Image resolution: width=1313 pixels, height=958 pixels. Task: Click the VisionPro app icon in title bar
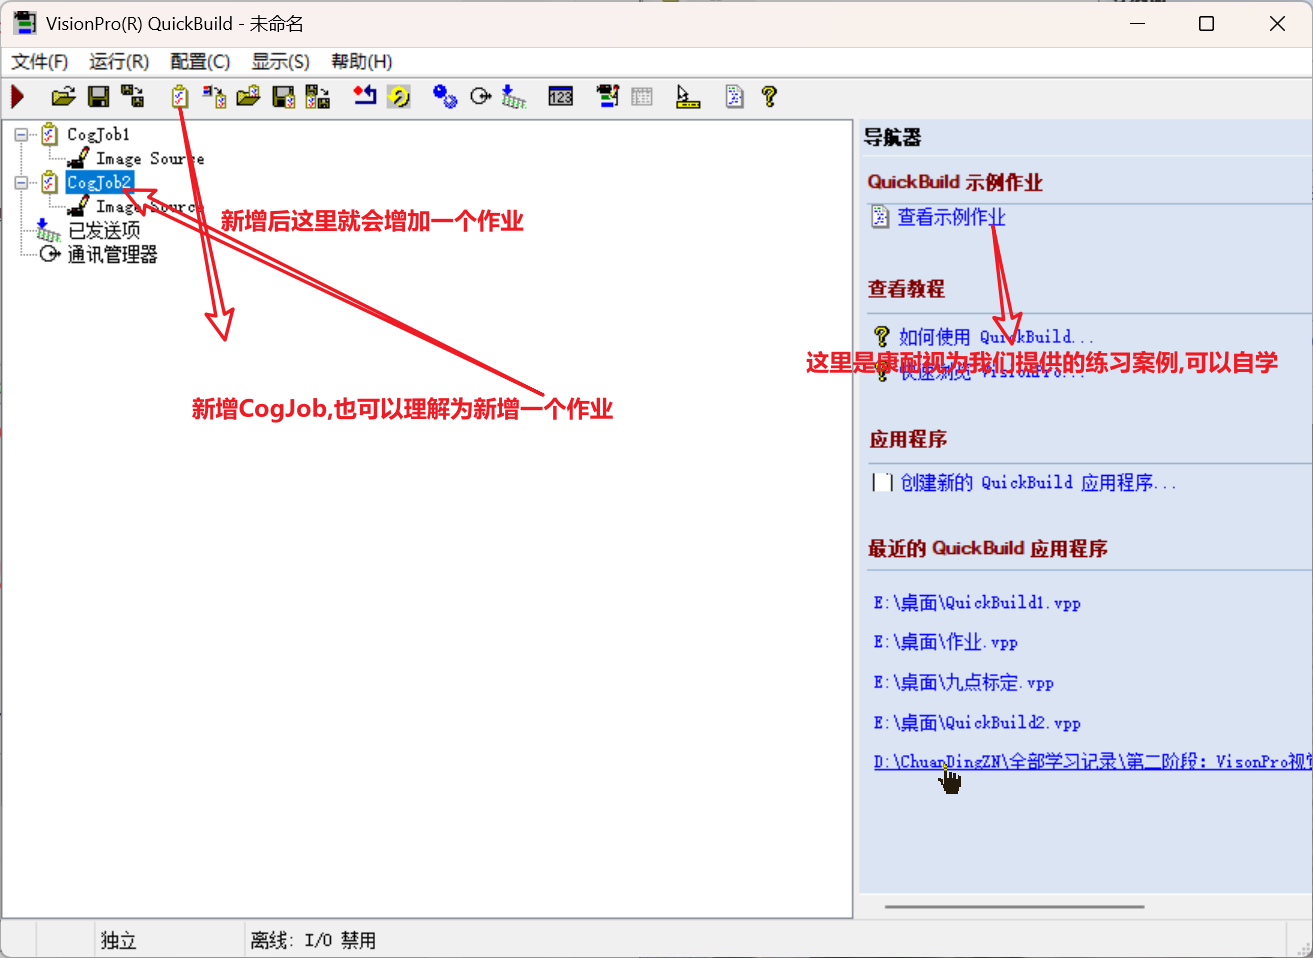pyautogui.click(x=24, y=23)
